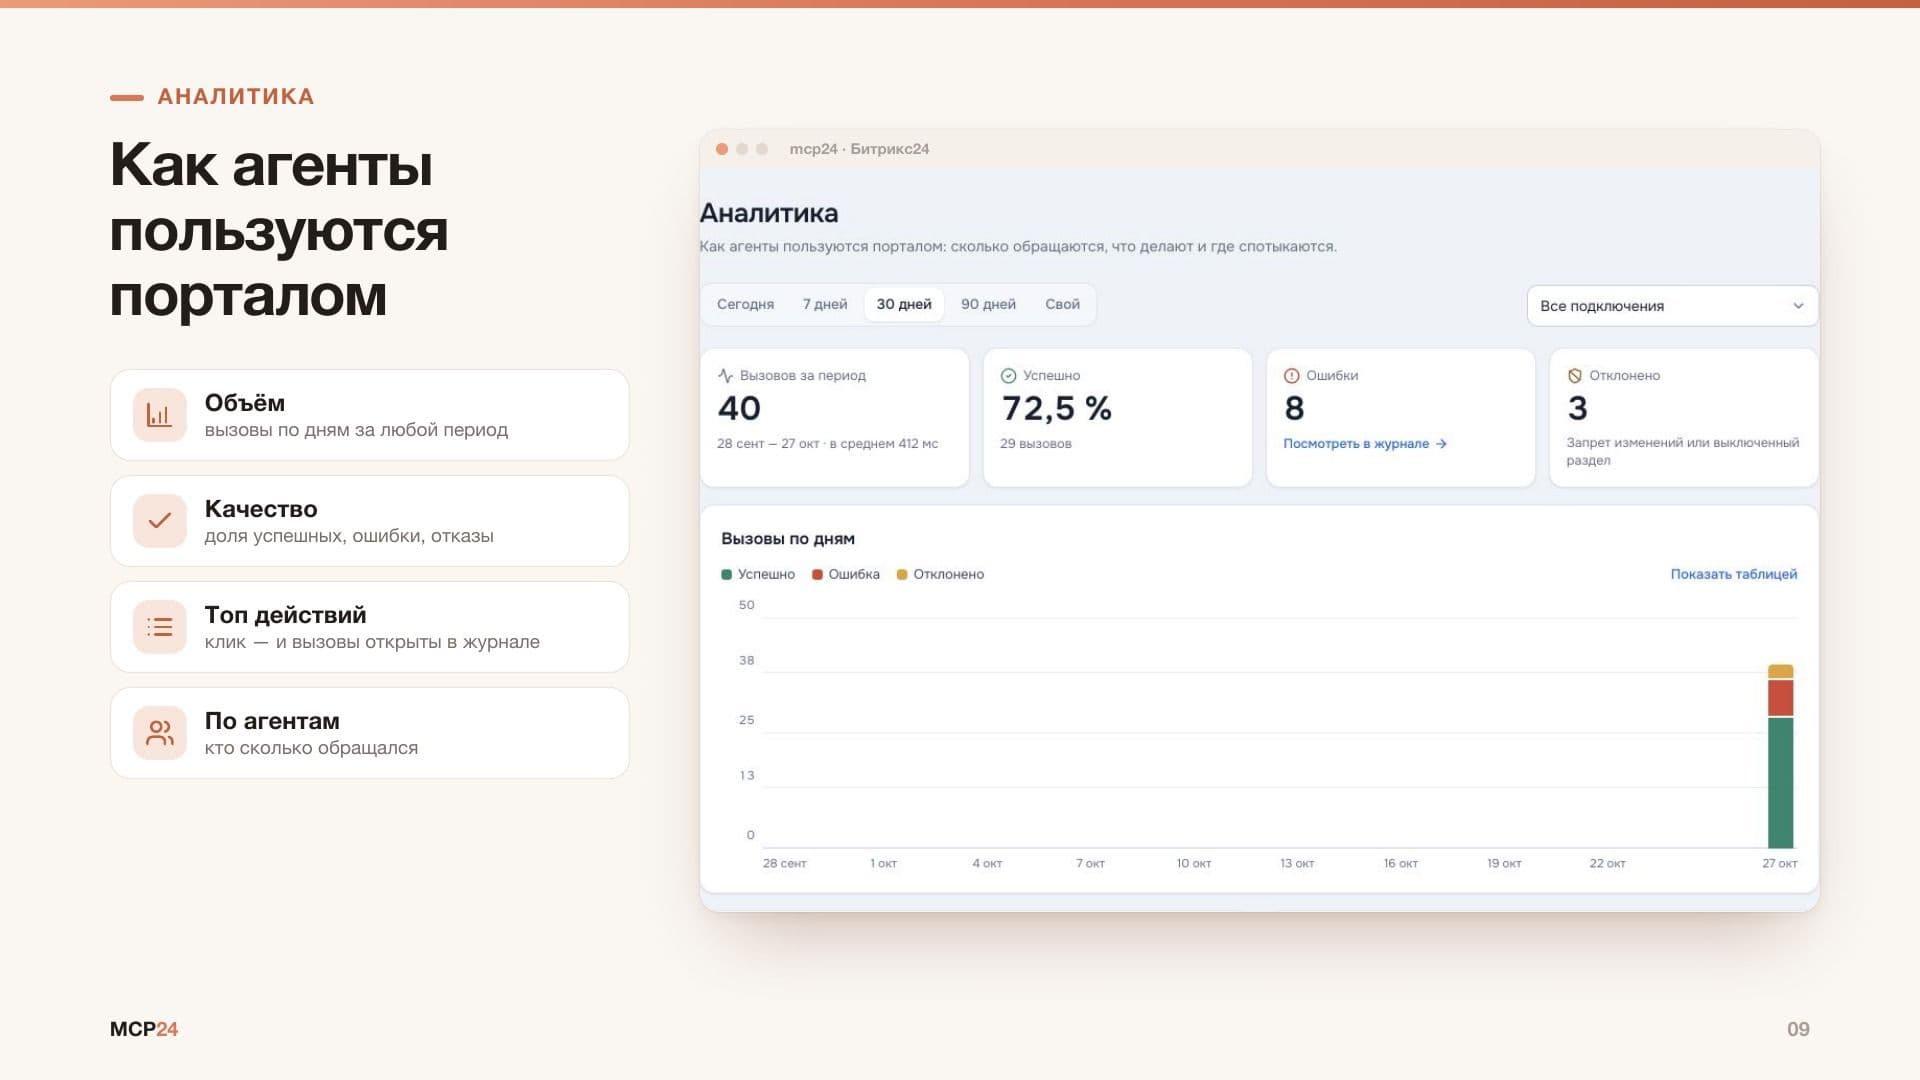Click the chevron arrow of the connections selector
This screenshot has height=1080, width=1920.
[1798, 306]
